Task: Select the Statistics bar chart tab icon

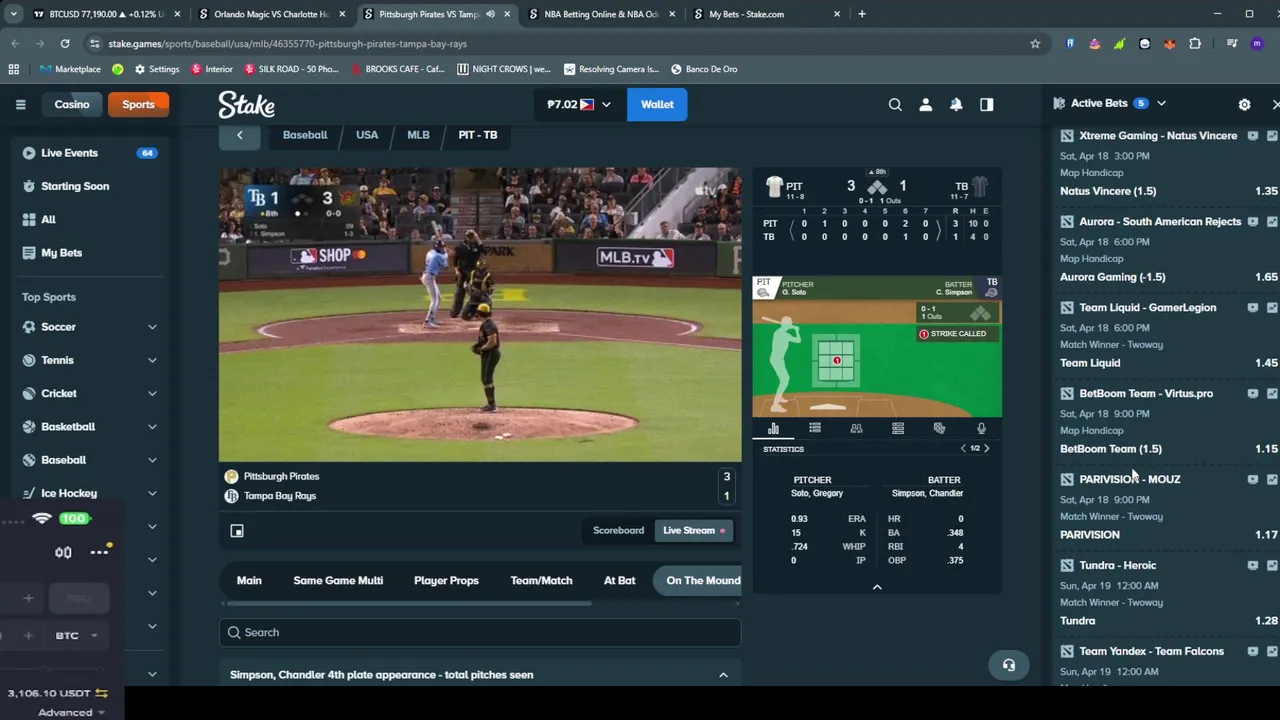Action: point(773,428)
